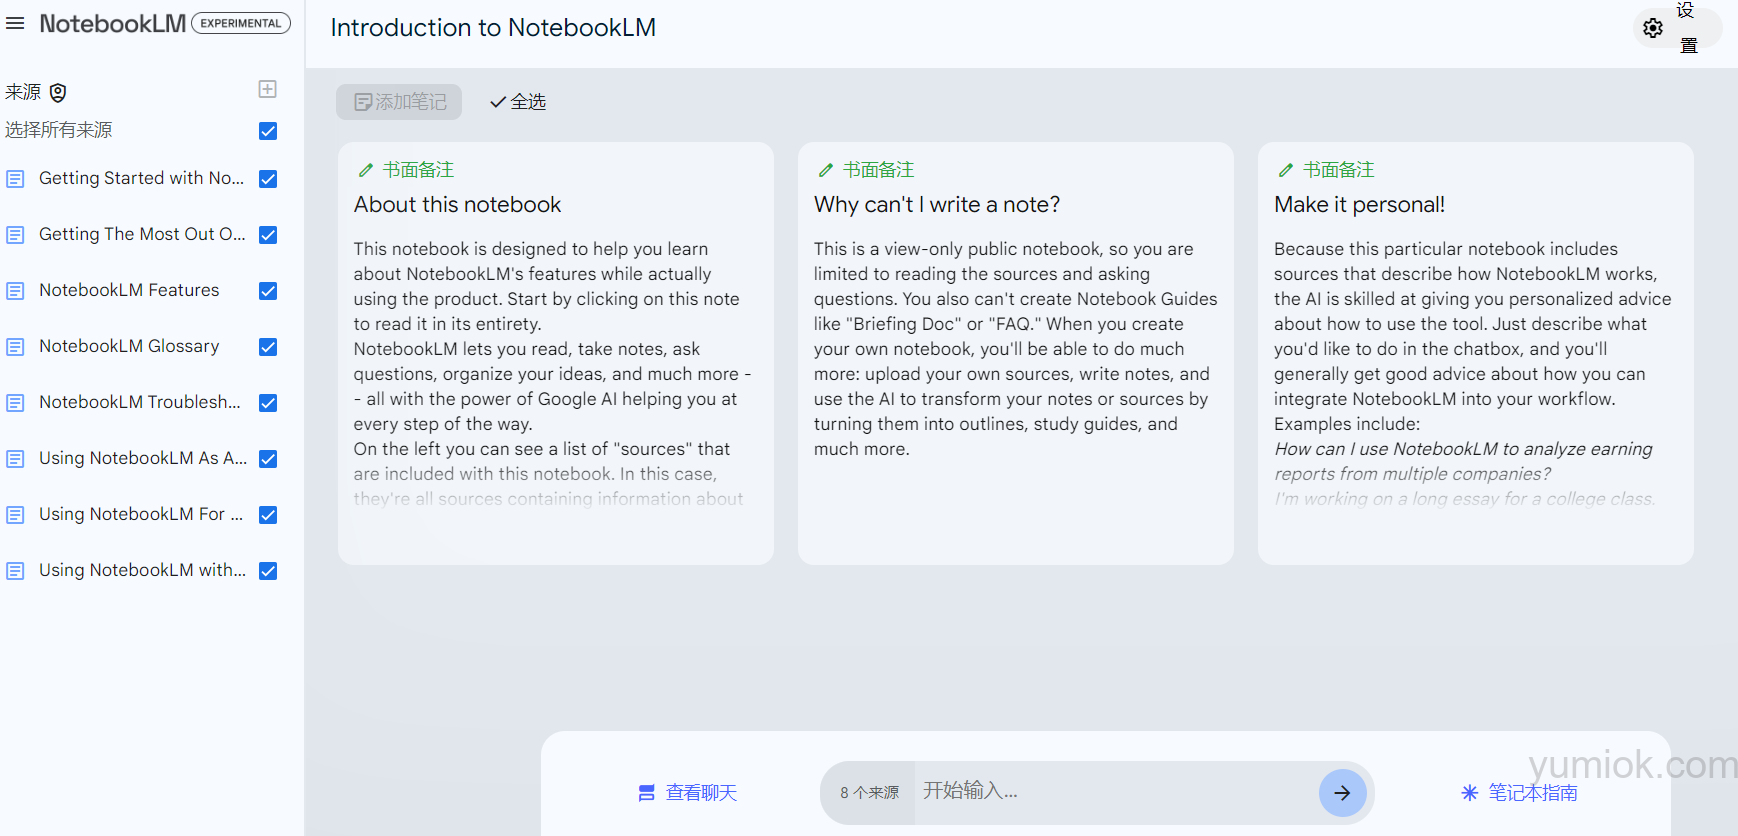The height and width of the screenshot is (836, 1738).
Task: Click document icon for Getting The Most Out
Action: click(x=15, y=235)
